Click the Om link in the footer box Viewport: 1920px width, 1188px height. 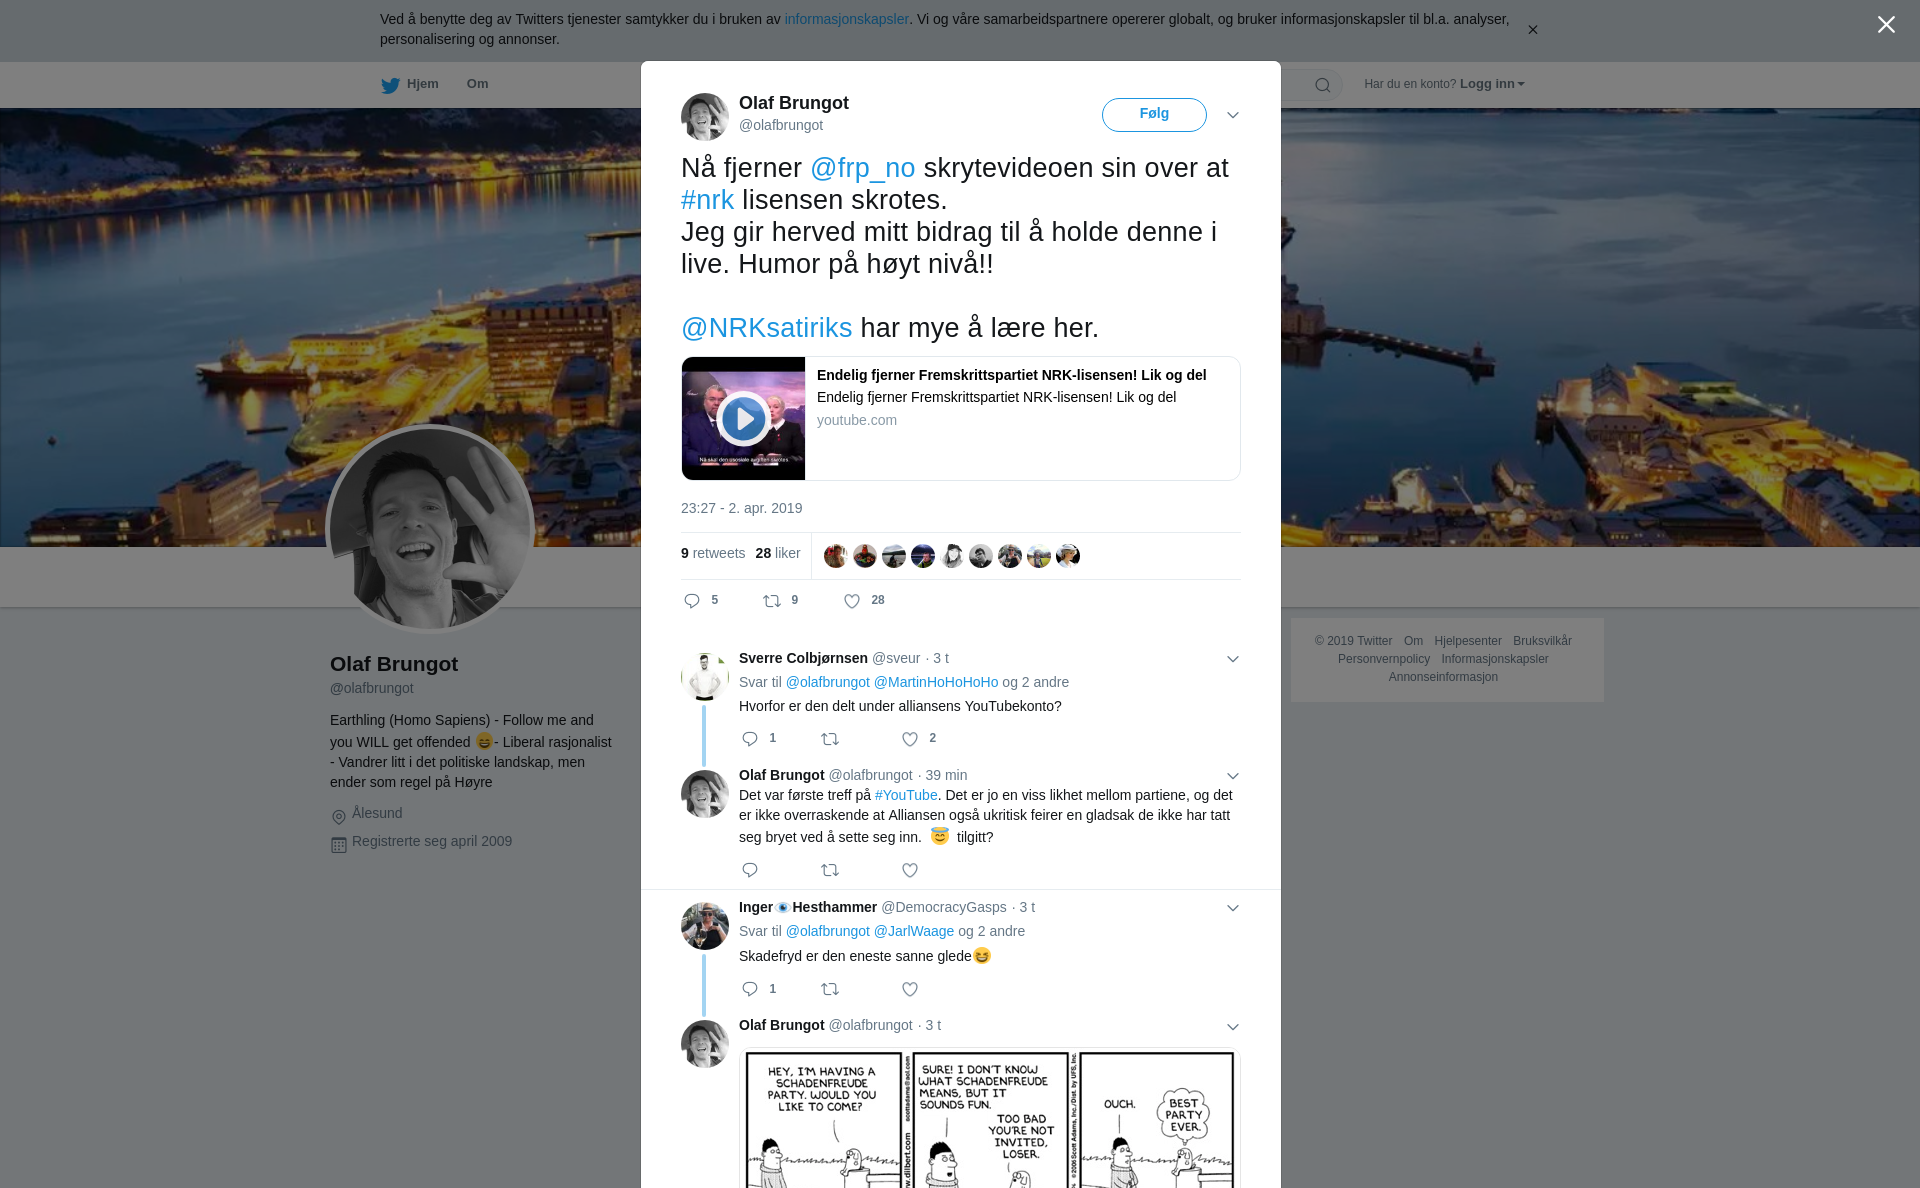[1413, 641]
